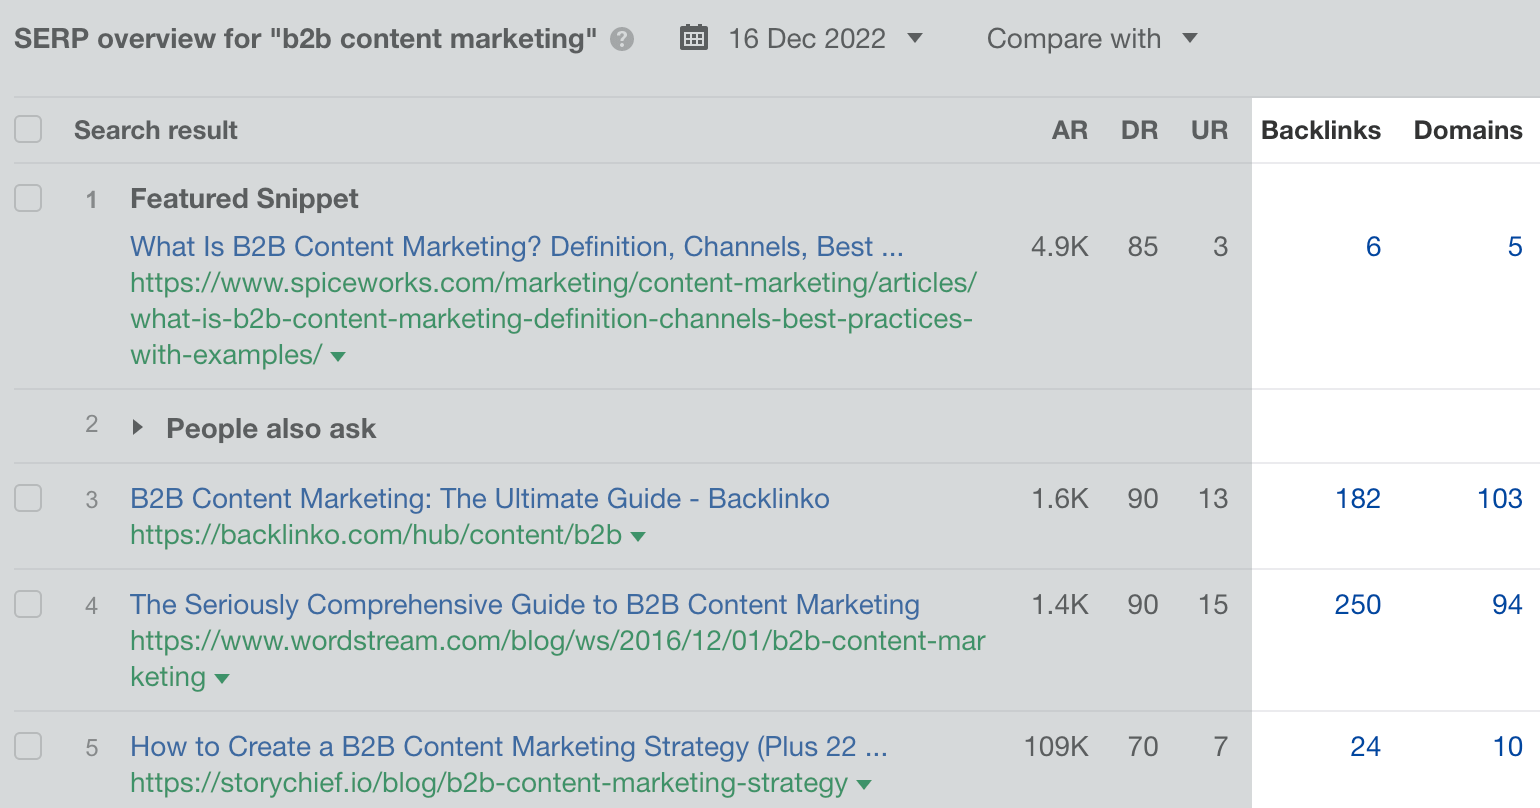1540x808 pixels.
Task: Sort by the Backlinks column header
Action: pyautogui.click(x=1320, y=130)
